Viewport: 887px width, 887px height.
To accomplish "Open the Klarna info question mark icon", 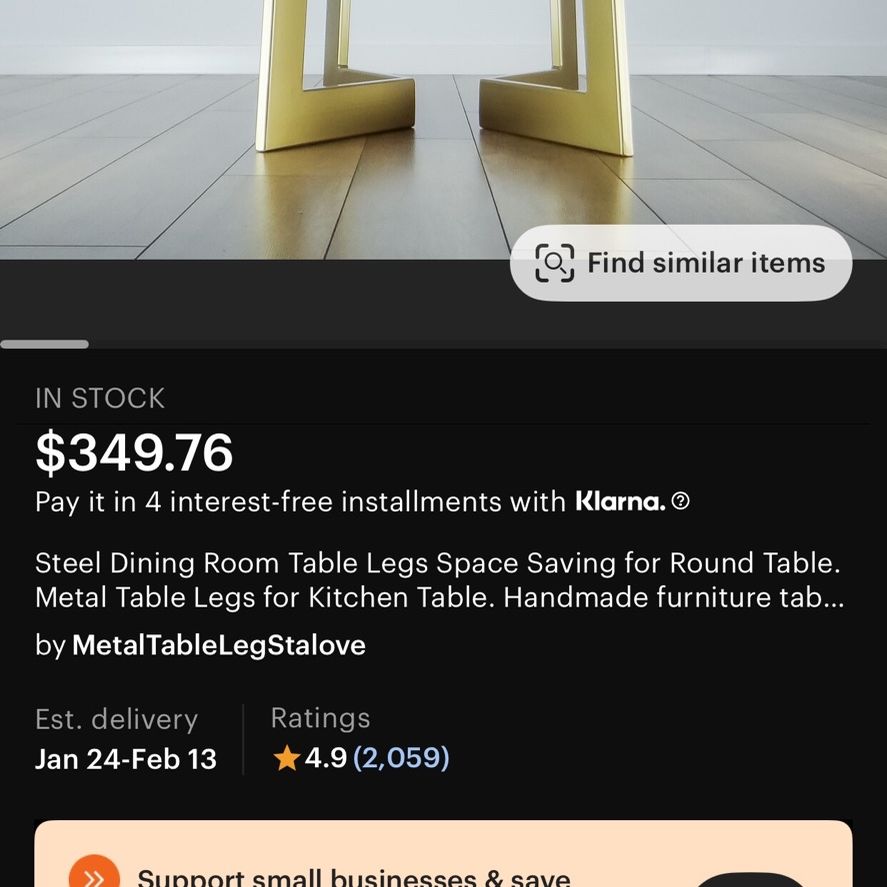I will 681,501.
